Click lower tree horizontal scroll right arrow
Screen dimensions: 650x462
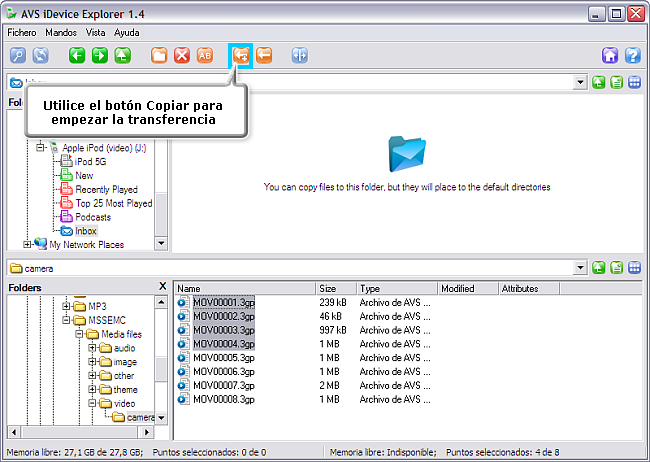coord(147,432)
